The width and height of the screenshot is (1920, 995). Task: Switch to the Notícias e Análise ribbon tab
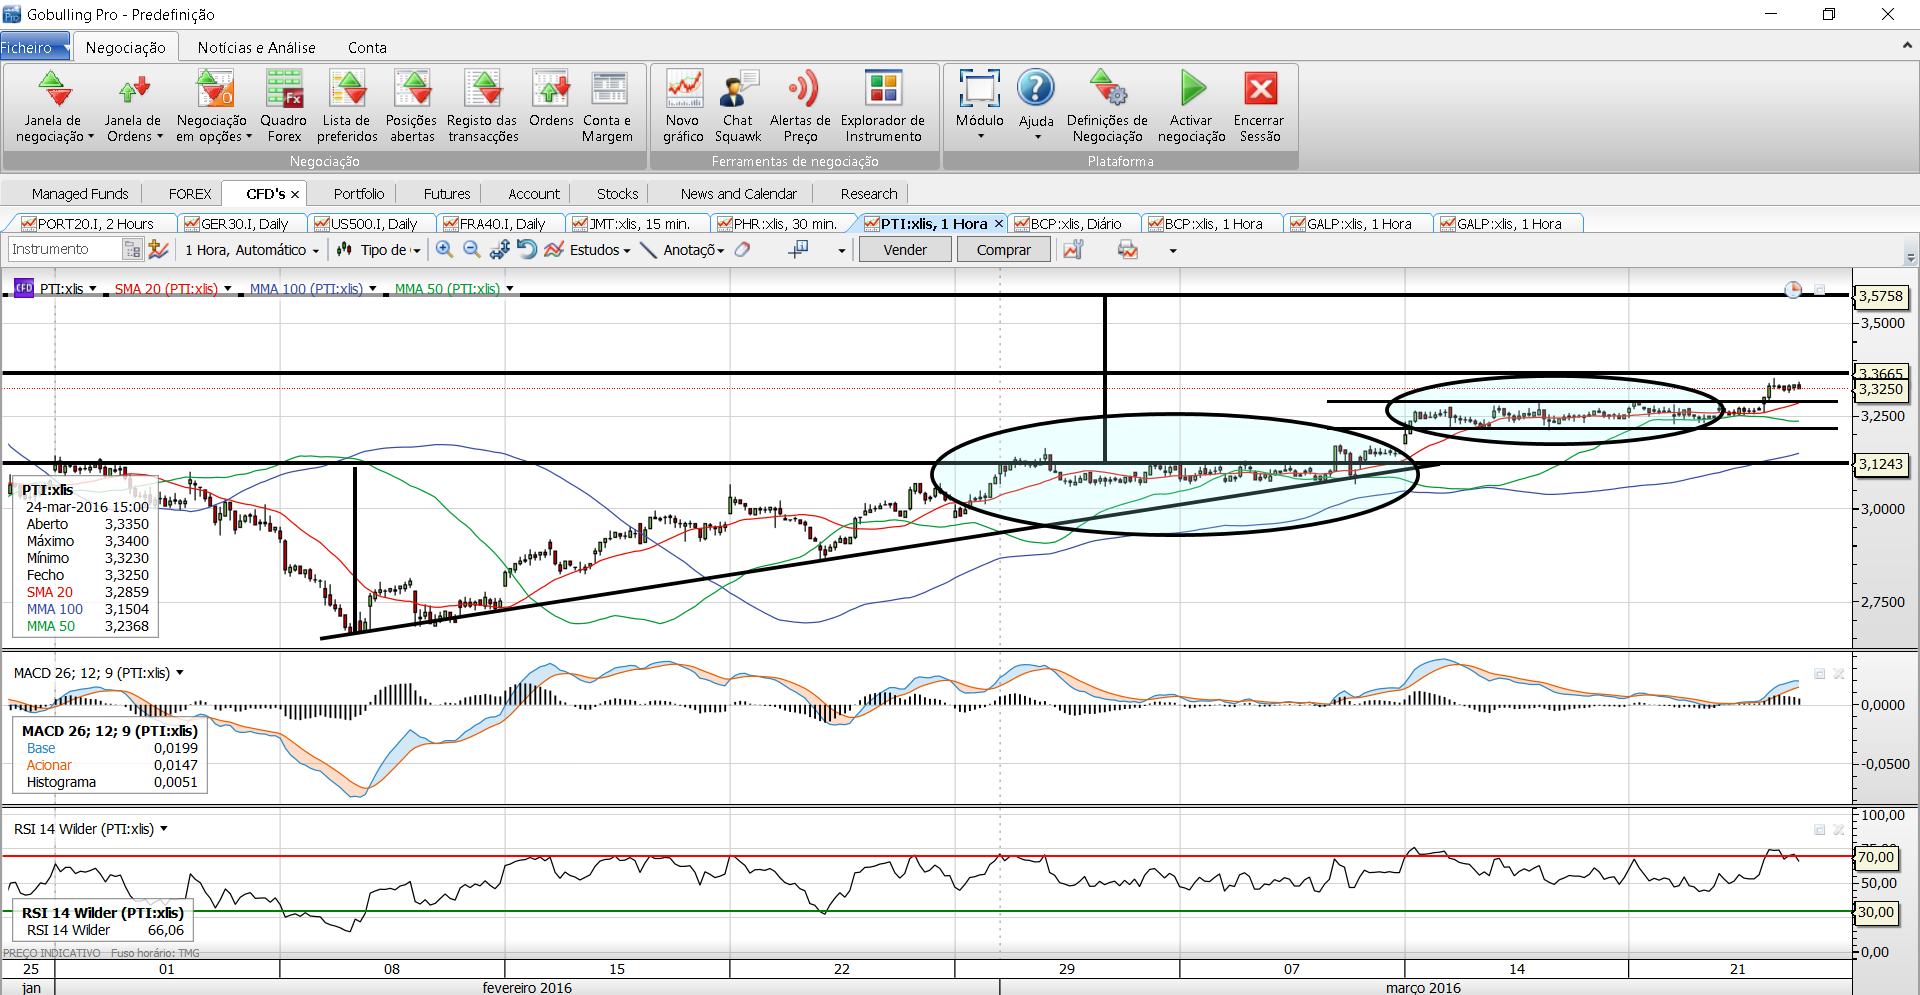click(x=256, y=47)
